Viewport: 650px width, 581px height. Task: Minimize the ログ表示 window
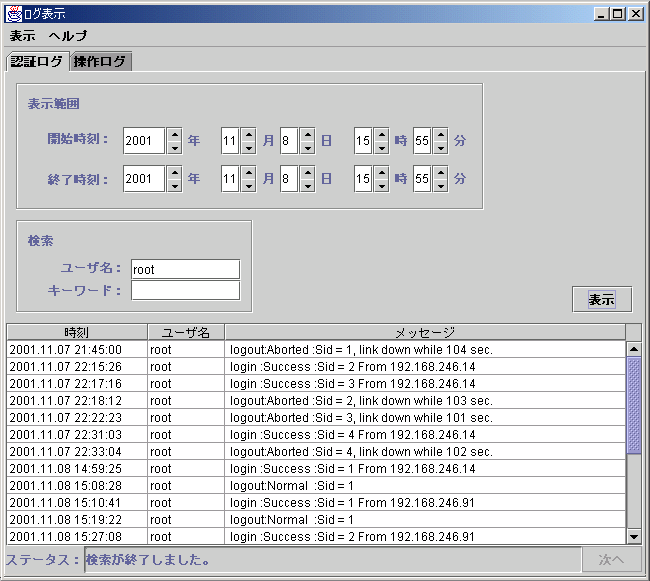601,14
